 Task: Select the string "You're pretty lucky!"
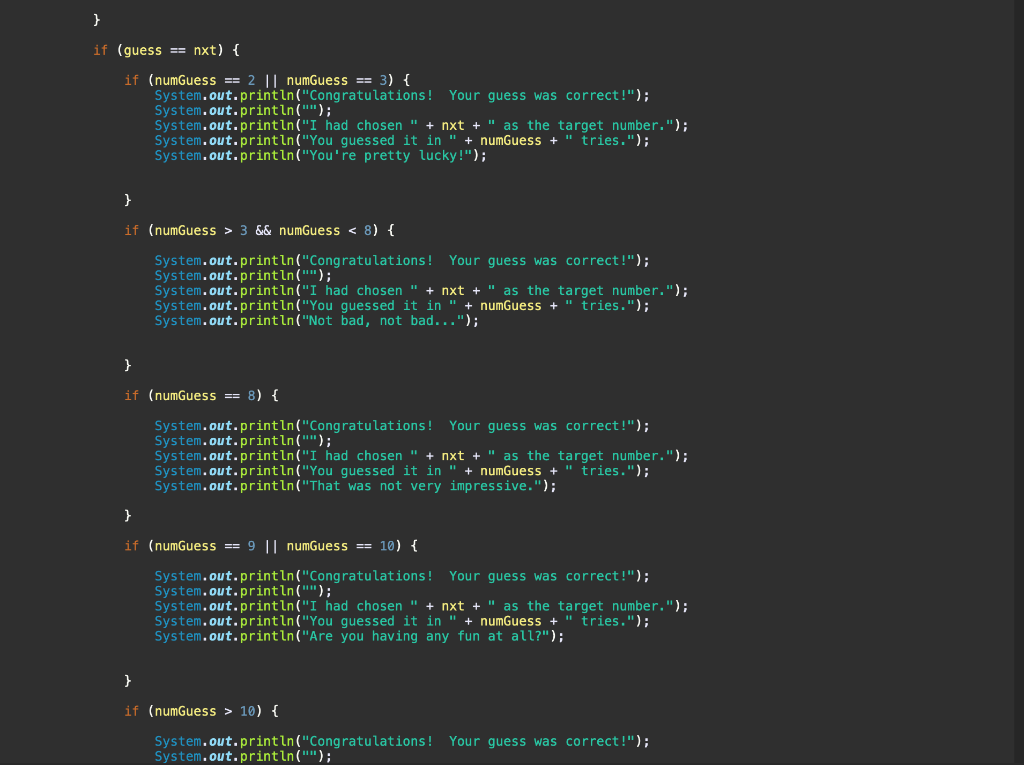[390, 155]
